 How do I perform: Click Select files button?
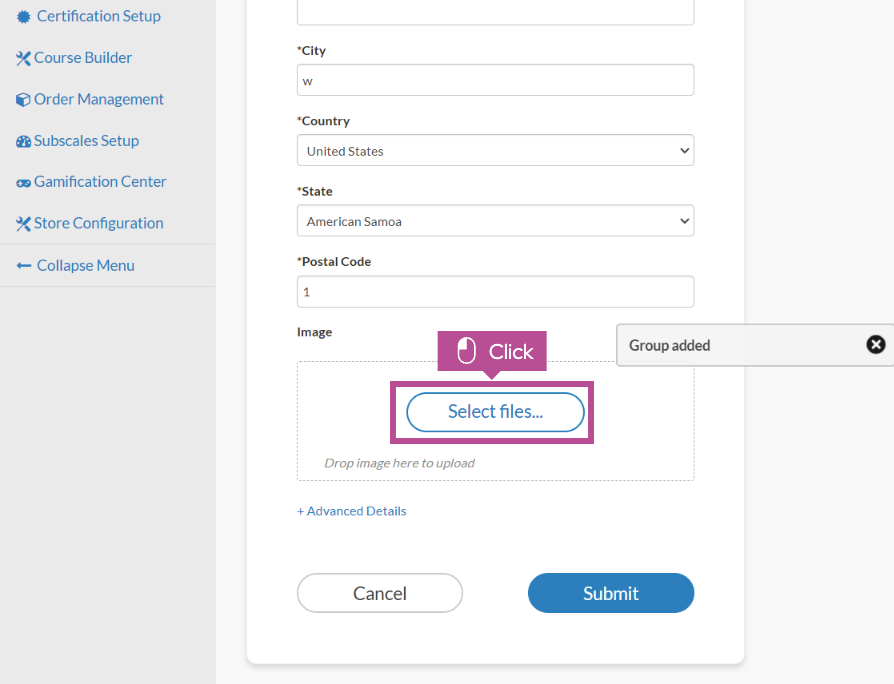(495, 412)
